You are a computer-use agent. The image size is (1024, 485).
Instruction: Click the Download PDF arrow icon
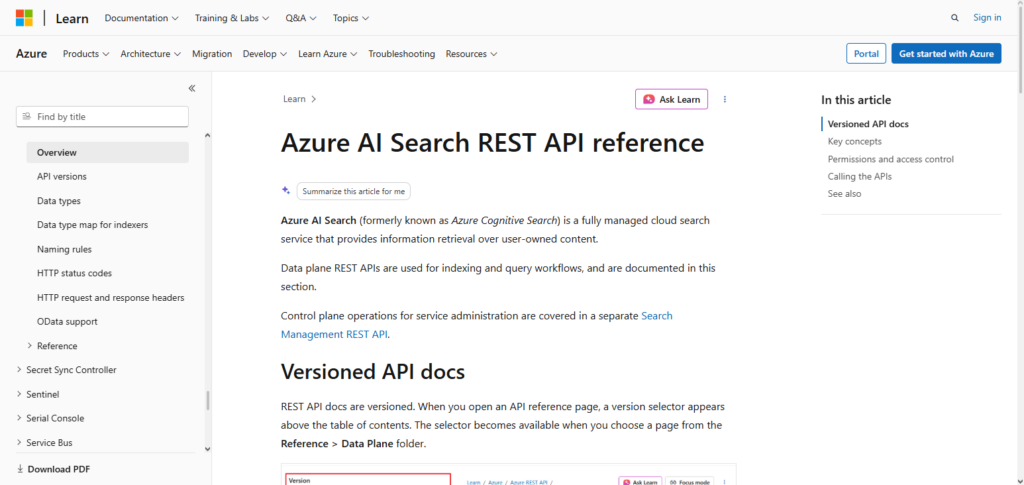[x=20, y=469]
